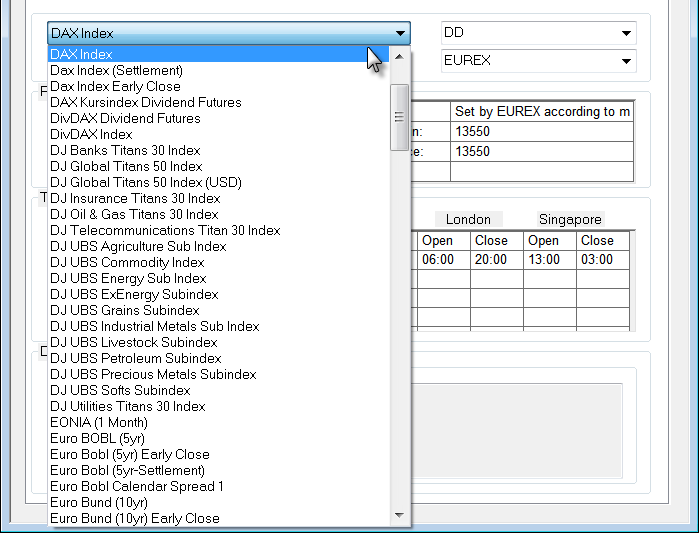Click the London open time cell 06:00
Screen dimensions: 699x533
[x=437, y=259]
